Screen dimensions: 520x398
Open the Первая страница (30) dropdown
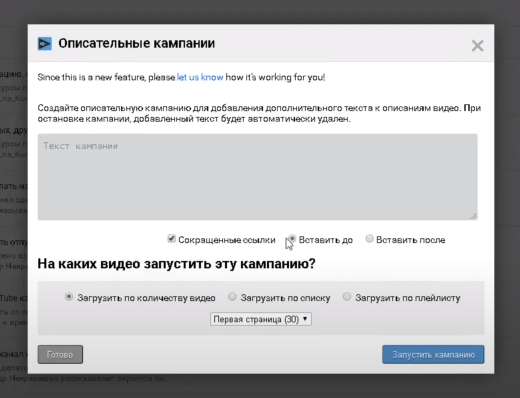pos(261,319)
